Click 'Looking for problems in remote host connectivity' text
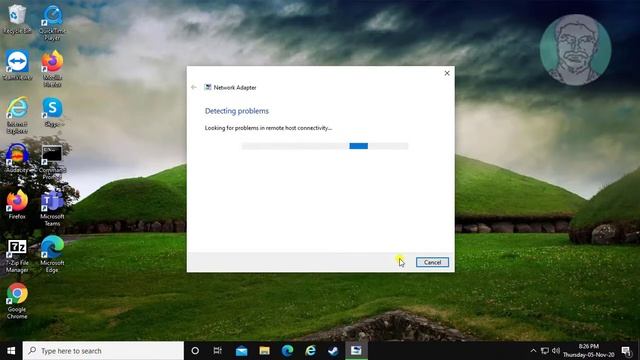The image size is (640, 360). (268, 128)
